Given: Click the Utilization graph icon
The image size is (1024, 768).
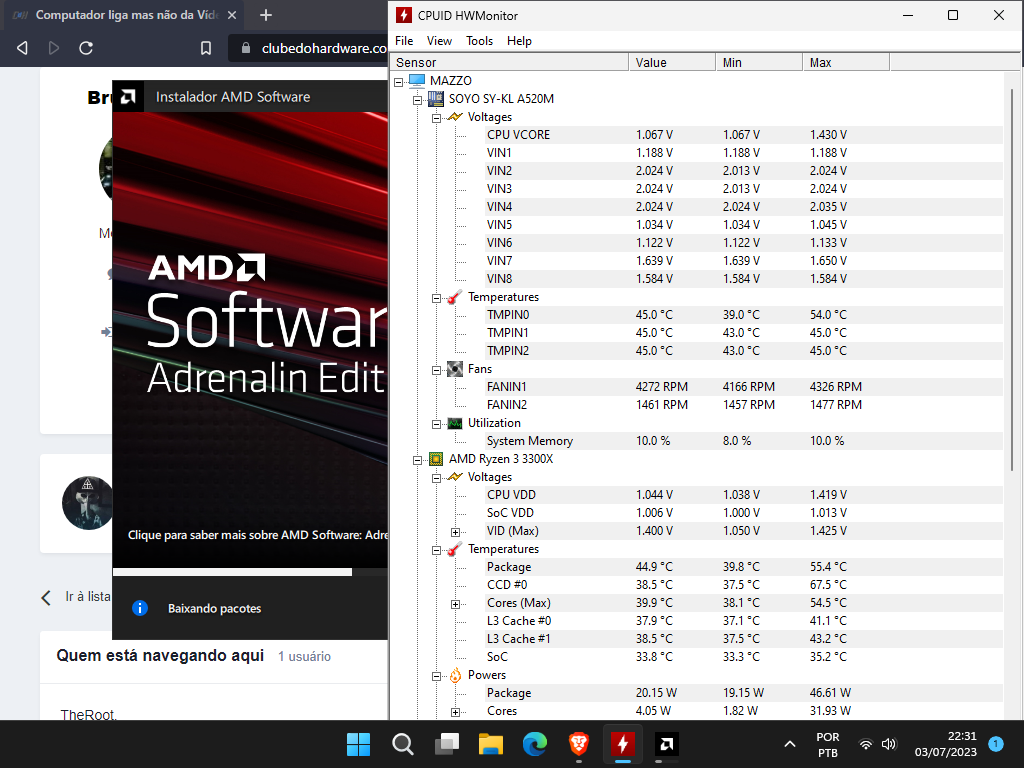Looking at the screenshot, I should 455,423.
